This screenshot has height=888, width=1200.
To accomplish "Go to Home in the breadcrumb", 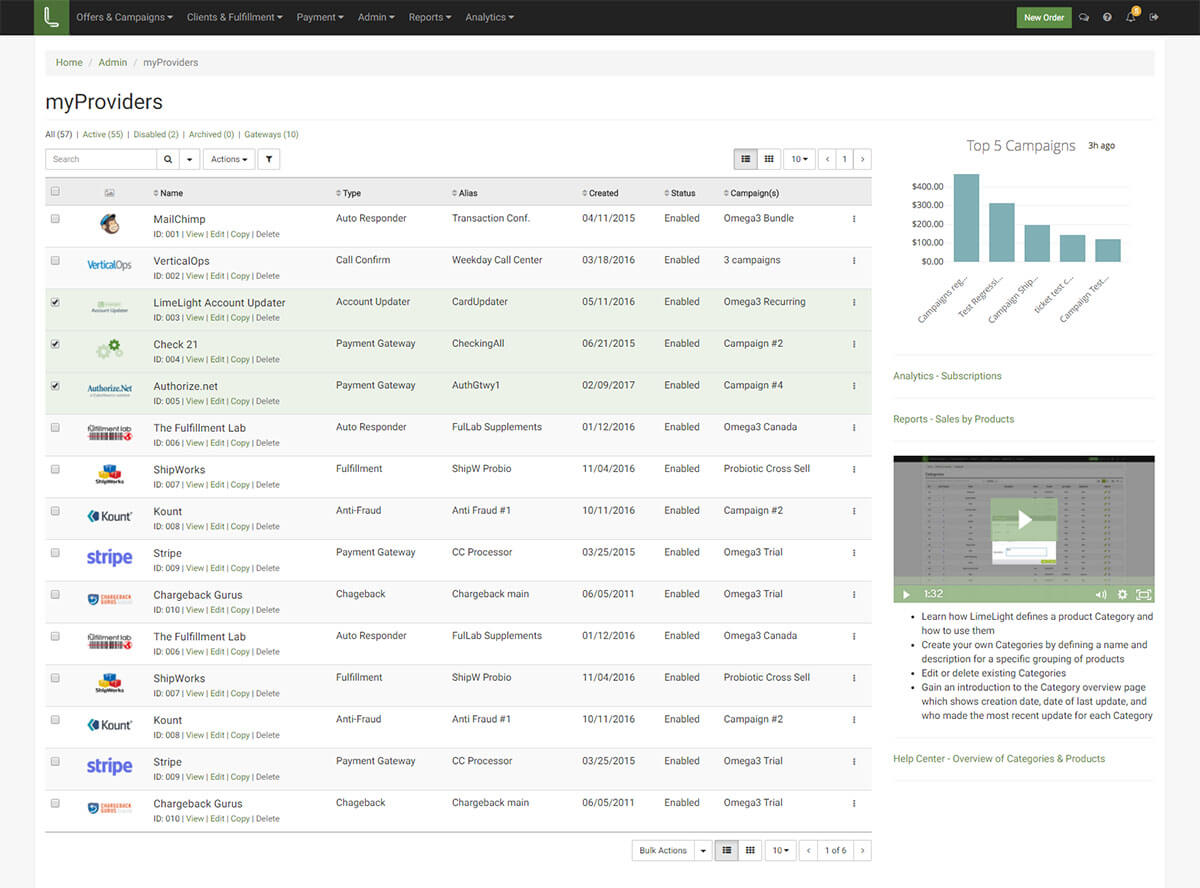I will point(69,62).
